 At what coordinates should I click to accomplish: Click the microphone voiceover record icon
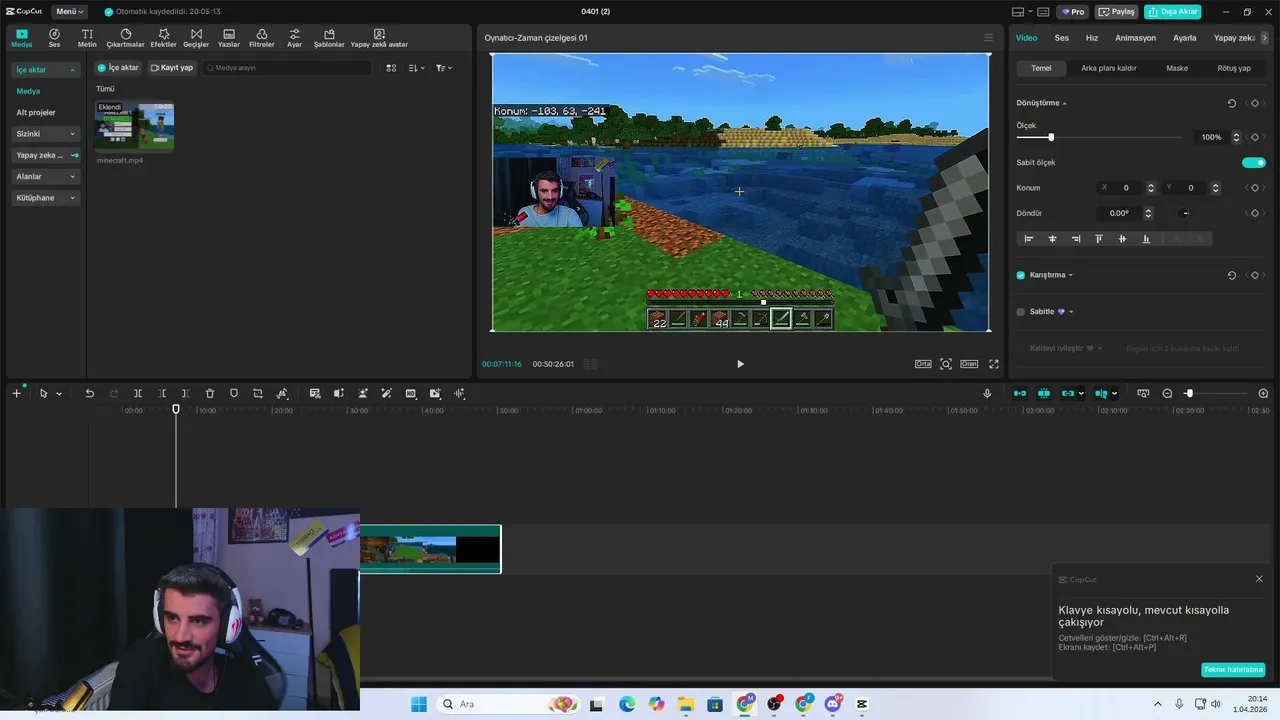coord(987,394)
